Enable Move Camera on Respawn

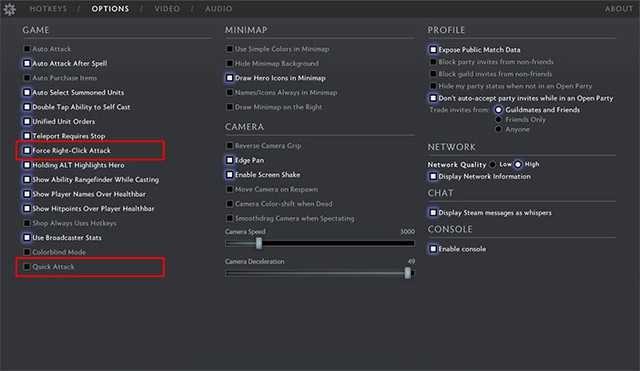(229, 189)
